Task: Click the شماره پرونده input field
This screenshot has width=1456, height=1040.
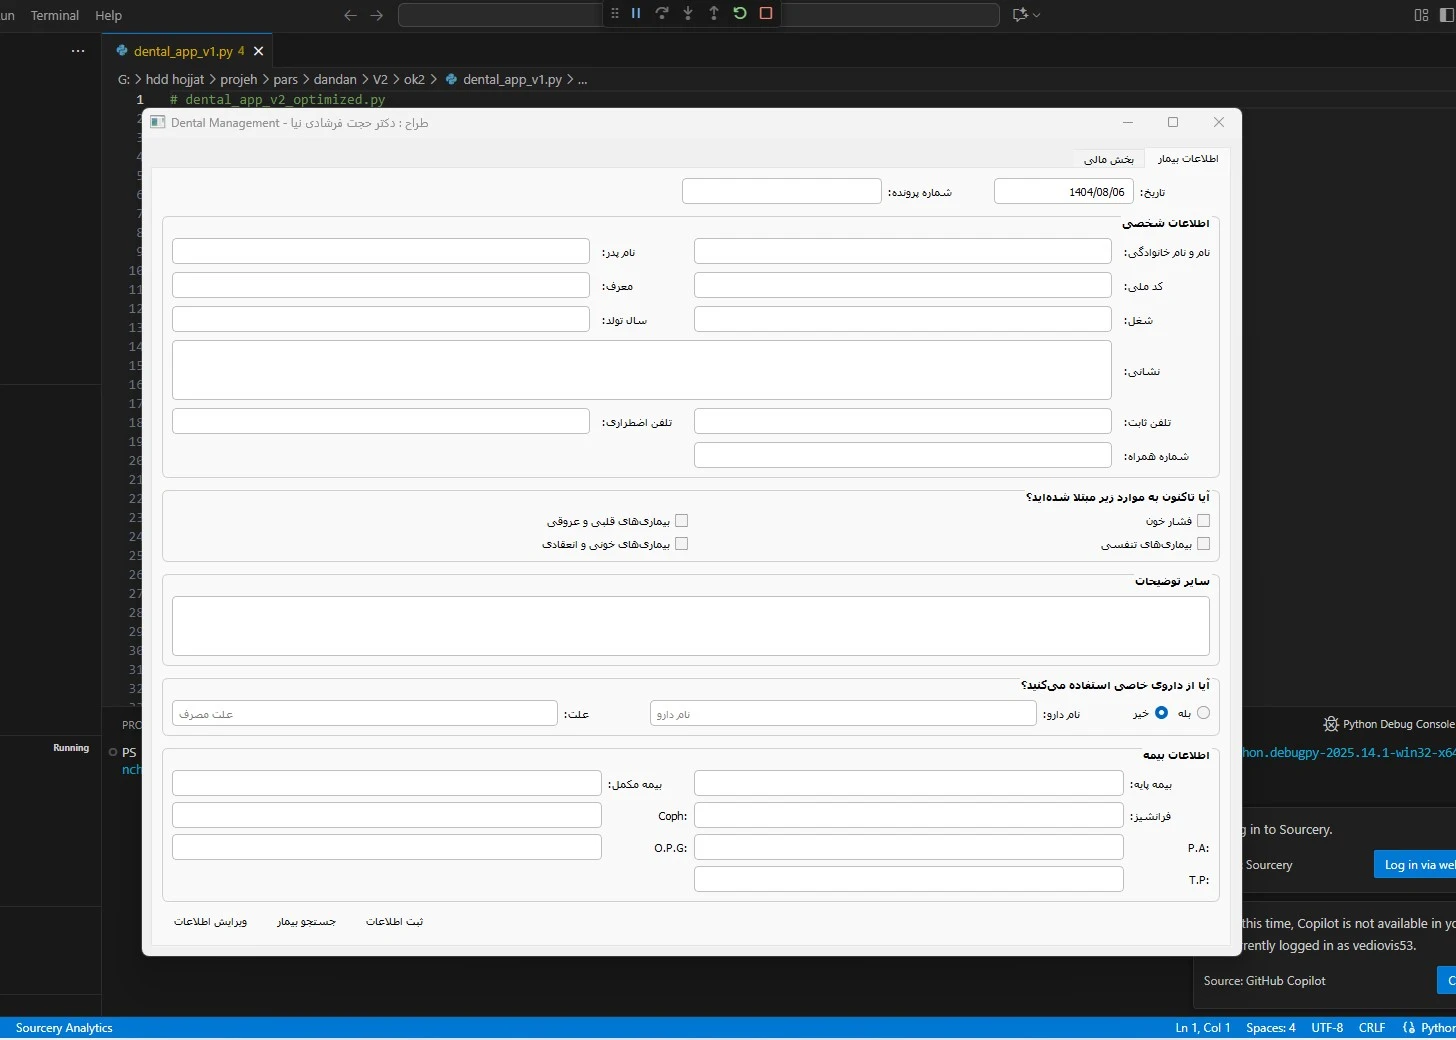Action: (781, 191)
